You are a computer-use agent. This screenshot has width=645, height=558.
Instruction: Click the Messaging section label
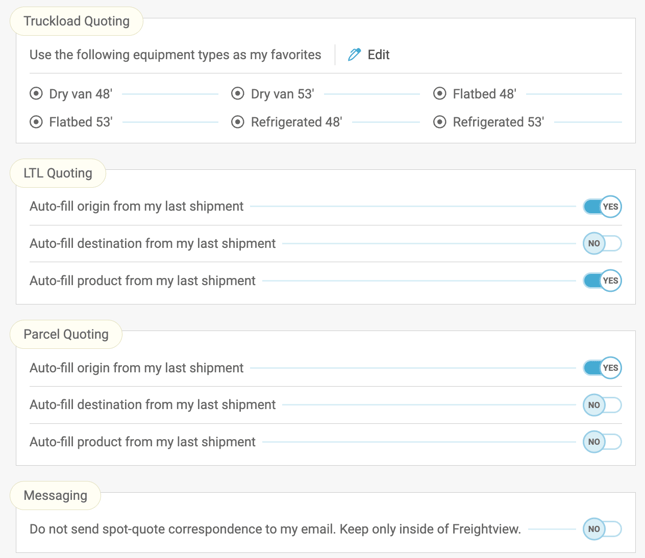pos(56,495)
